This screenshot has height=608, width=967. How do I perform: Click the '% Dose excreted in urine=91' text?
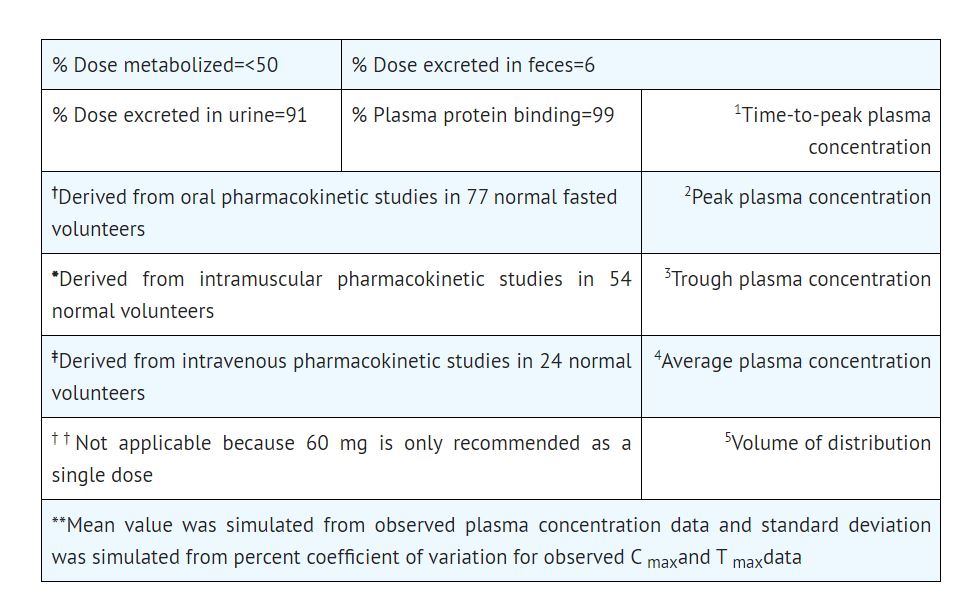click(180, 115)
